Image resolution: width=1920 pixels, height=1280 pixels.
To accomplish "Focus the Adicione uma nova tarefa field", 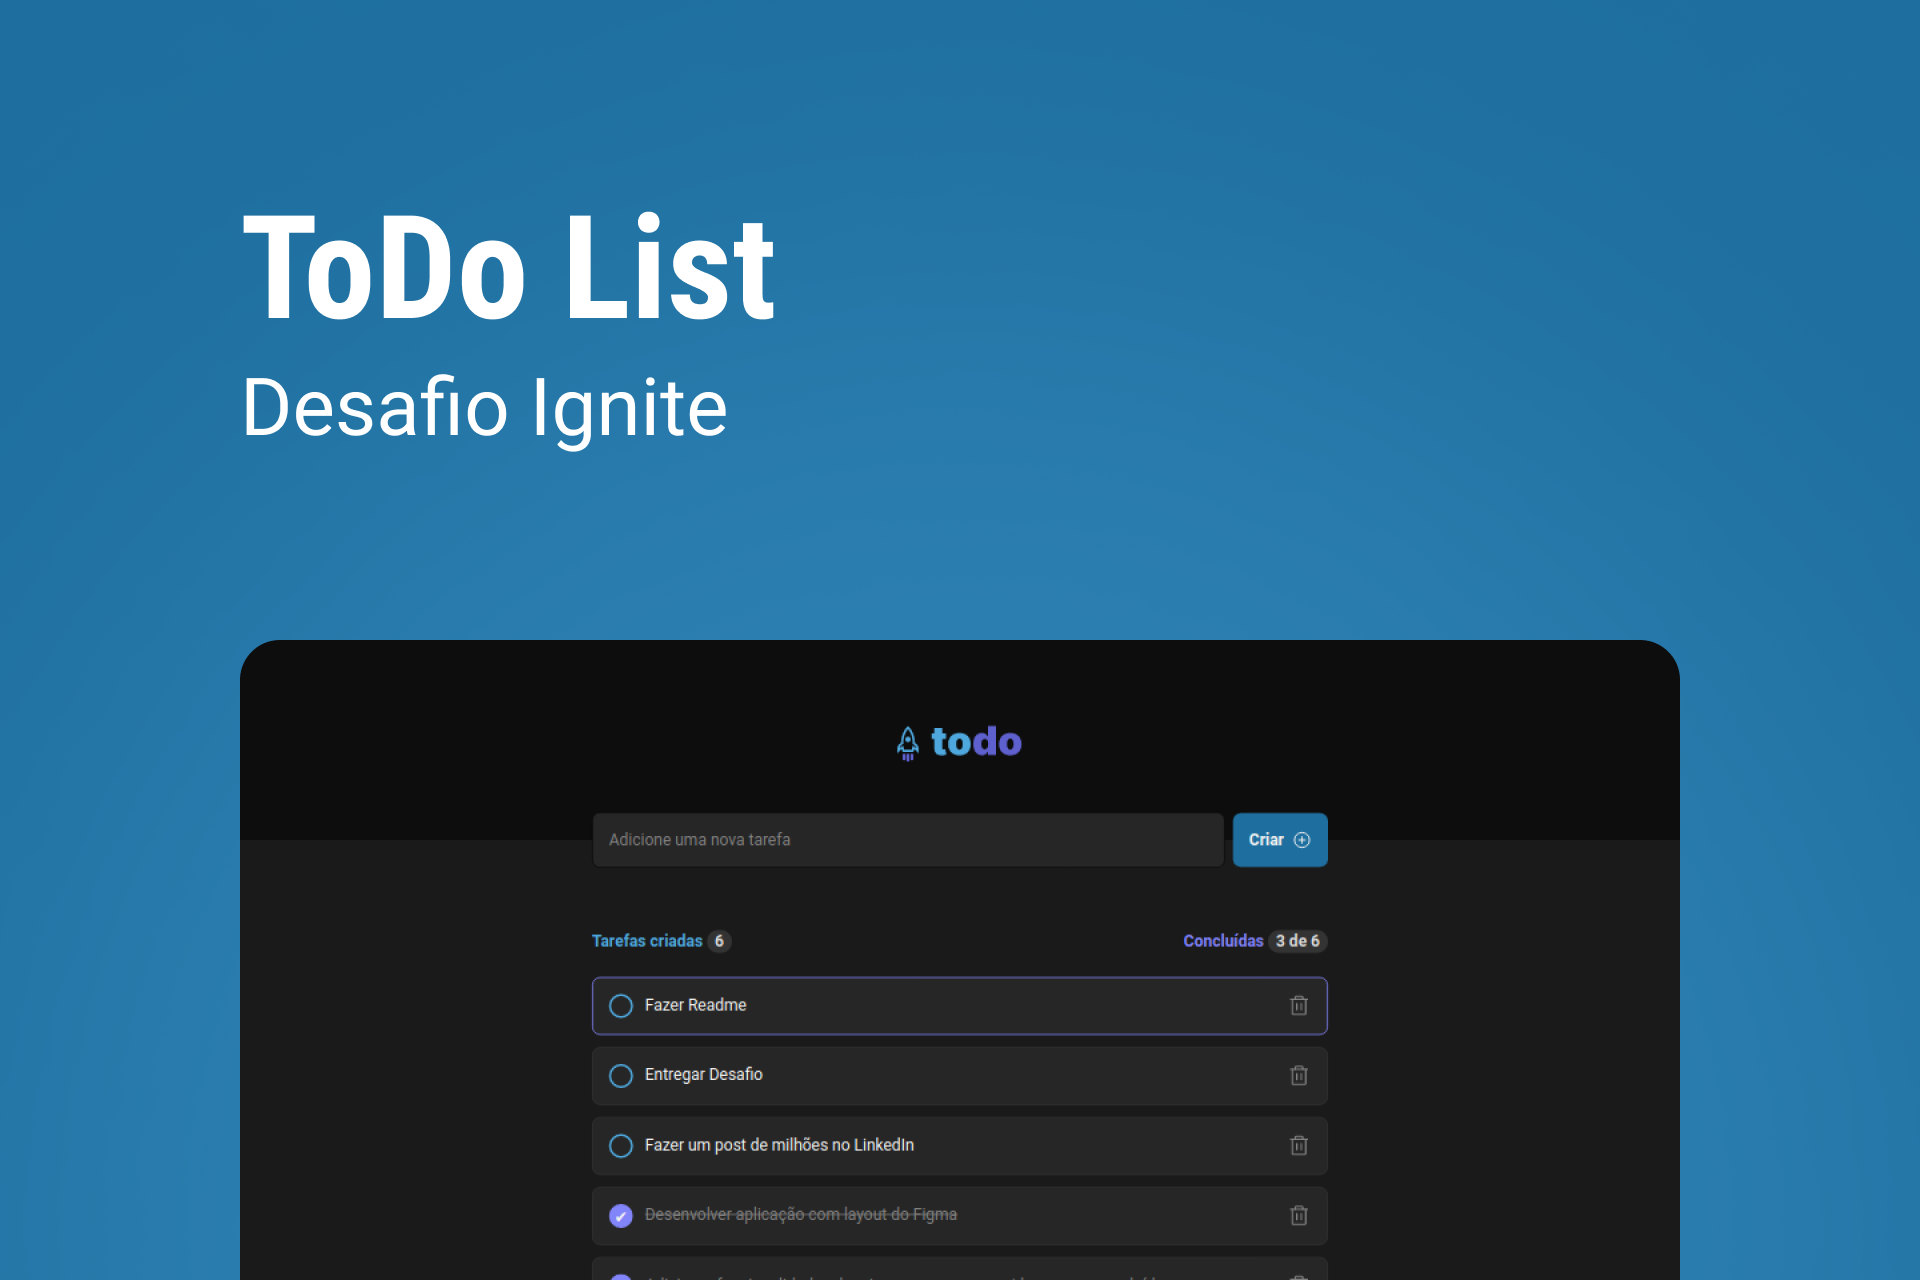I will pyautogui.click(x=907, y=840).
